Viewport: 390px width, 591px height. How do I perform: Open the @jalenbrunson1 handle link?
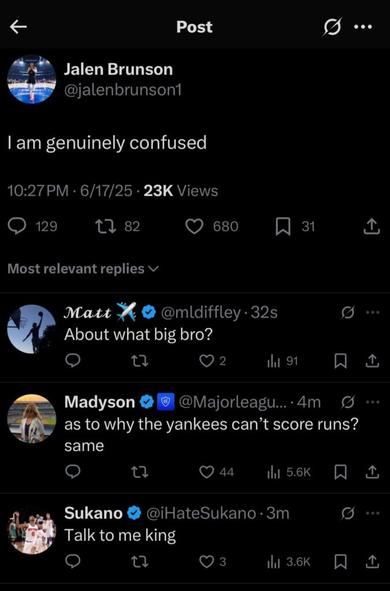122,90
